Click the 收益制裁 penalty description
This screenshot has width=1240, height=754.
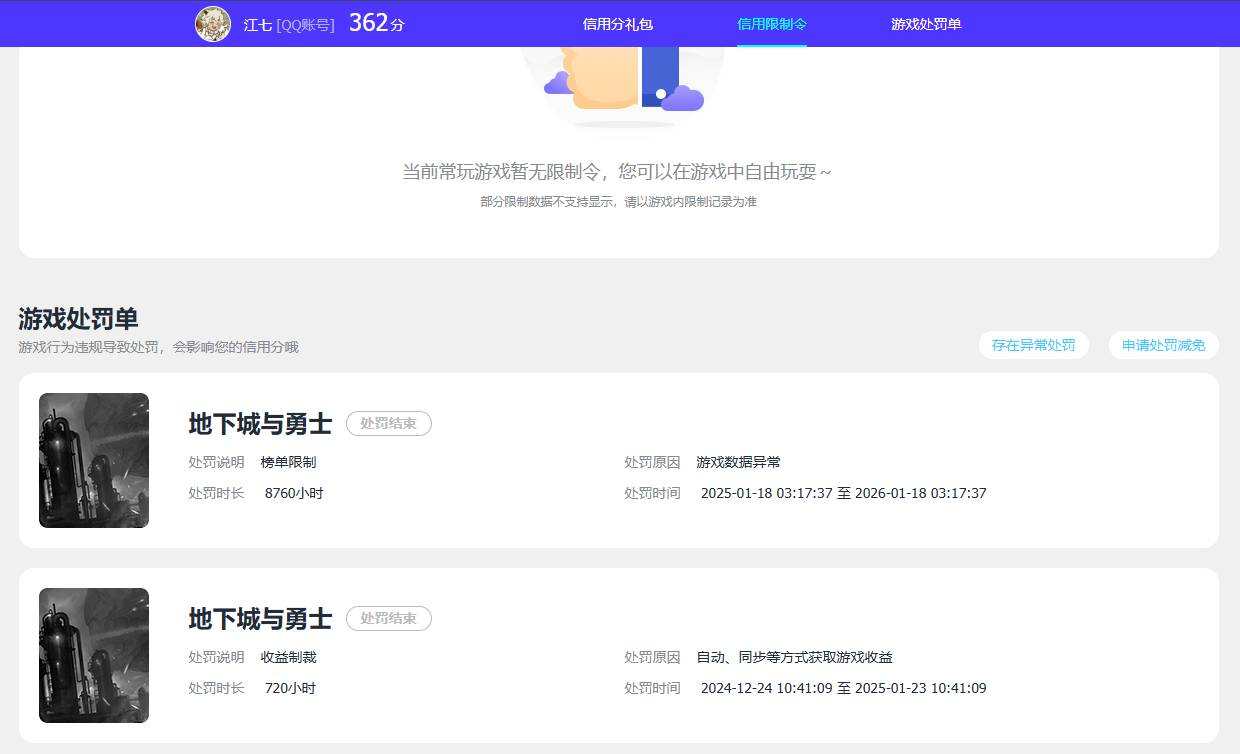tap(288, 657)
